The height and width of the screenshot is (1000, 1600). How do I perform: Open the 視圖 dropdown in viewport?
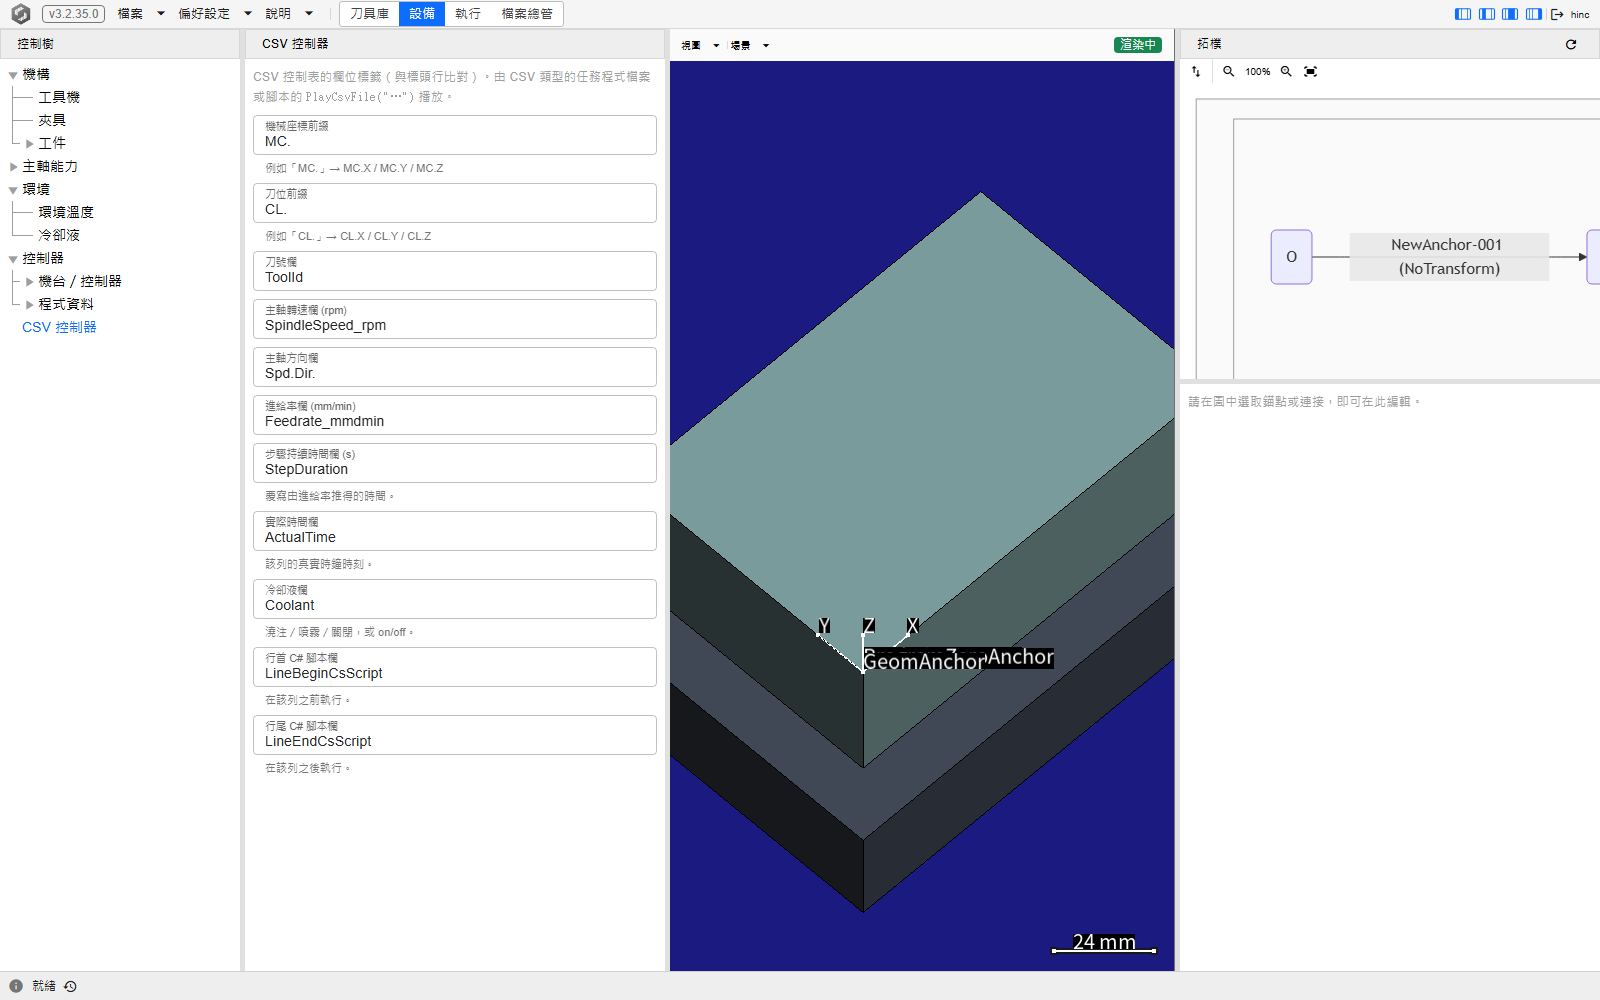(700, 46)
